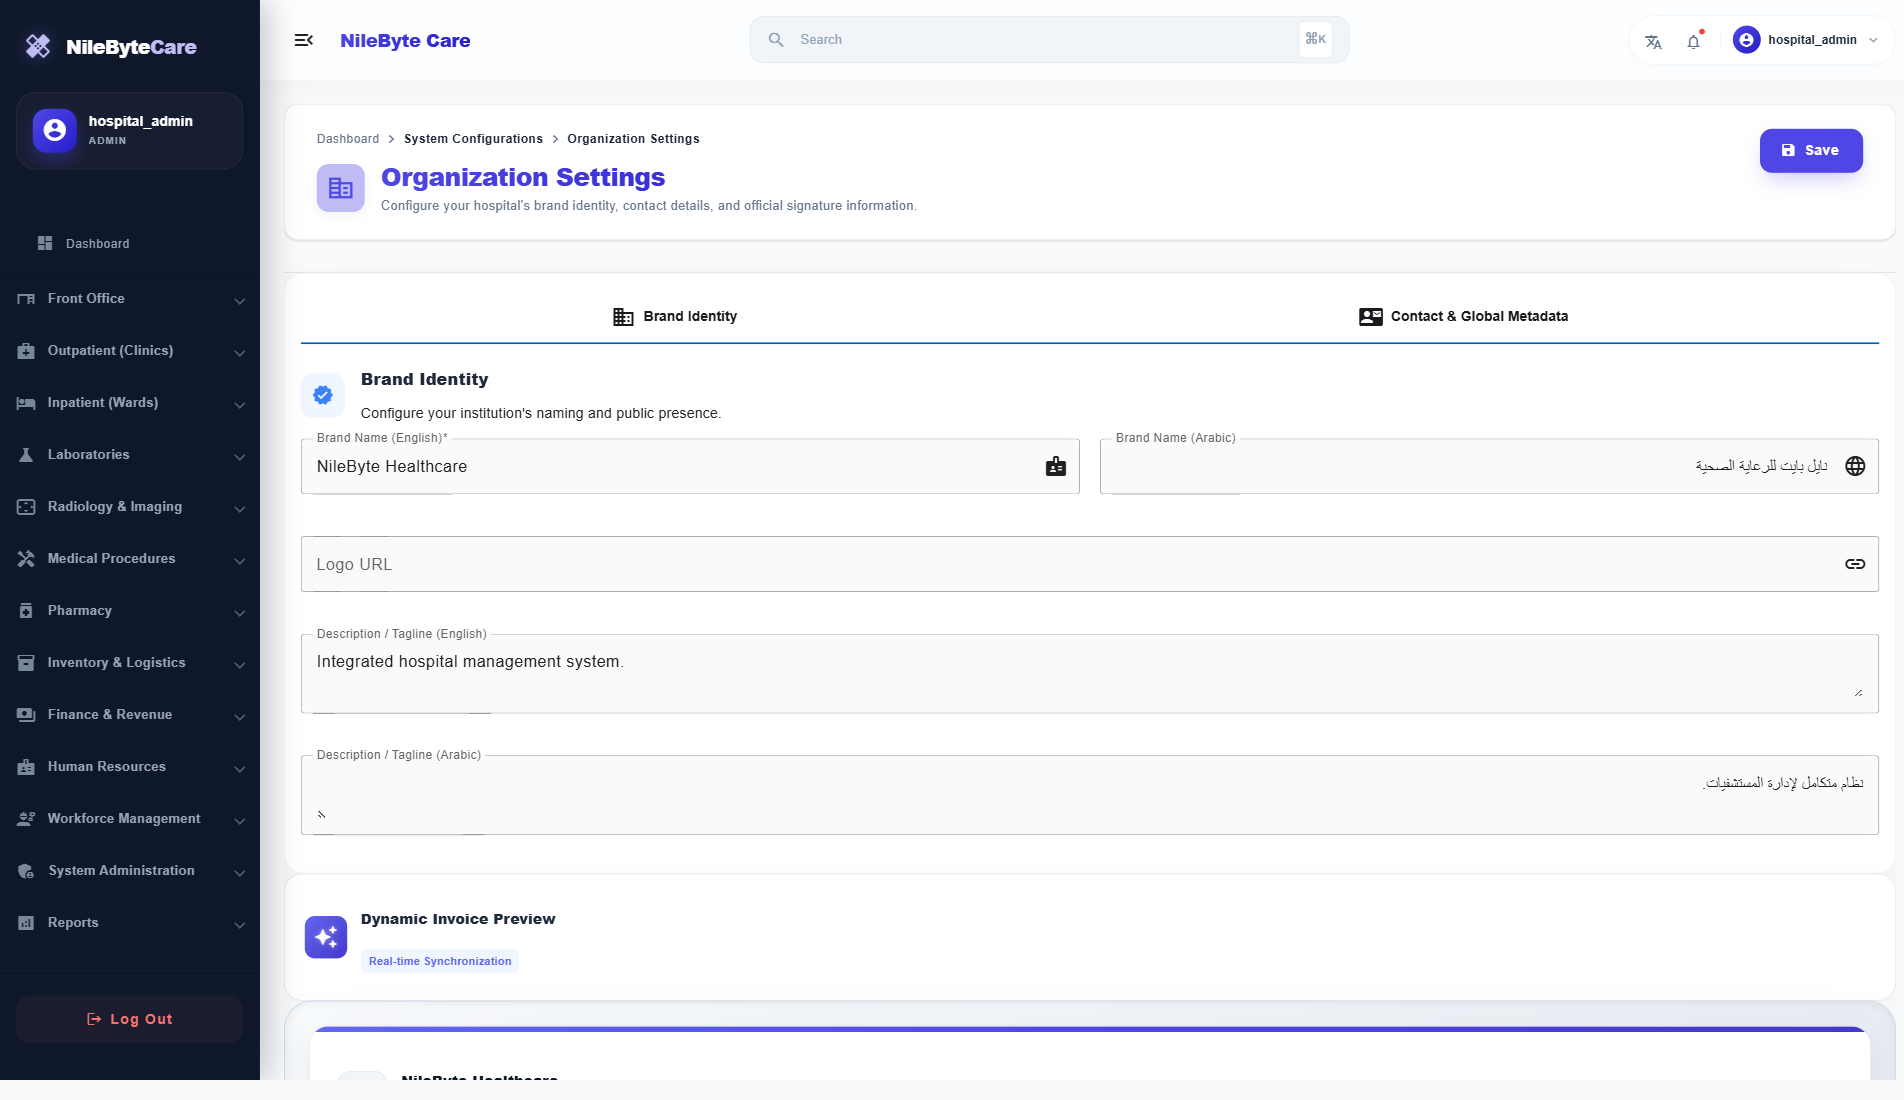The height and width of the screenshot is (1100, 1904).
Task: Click the NileByteCare logo icon in sidebar
Action: (x=38, y=46)
